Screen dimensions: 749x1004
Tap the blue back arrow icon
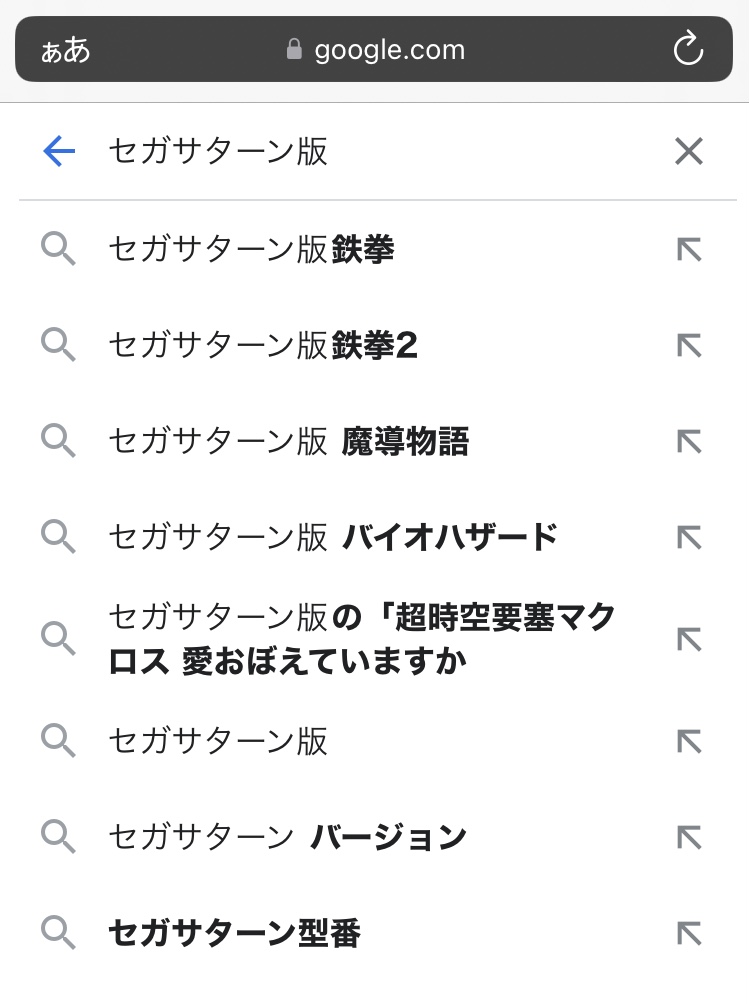pyautogui.click(x=60, y=152)
